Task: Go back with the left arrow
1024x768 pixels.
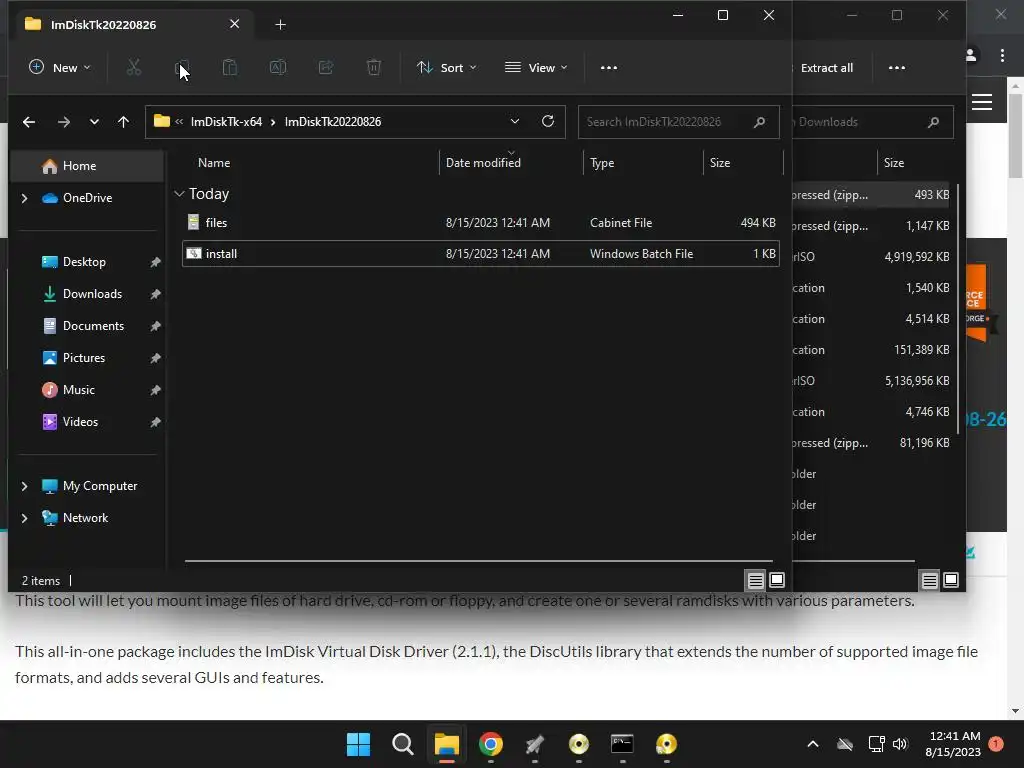Action: 29,122
